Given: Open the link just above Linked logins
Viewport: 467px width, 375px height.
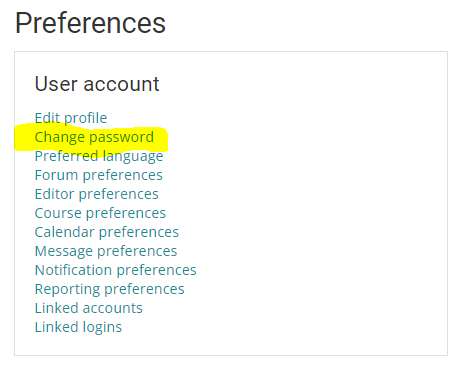Looking at the screenshot, I should coord(89,308).
